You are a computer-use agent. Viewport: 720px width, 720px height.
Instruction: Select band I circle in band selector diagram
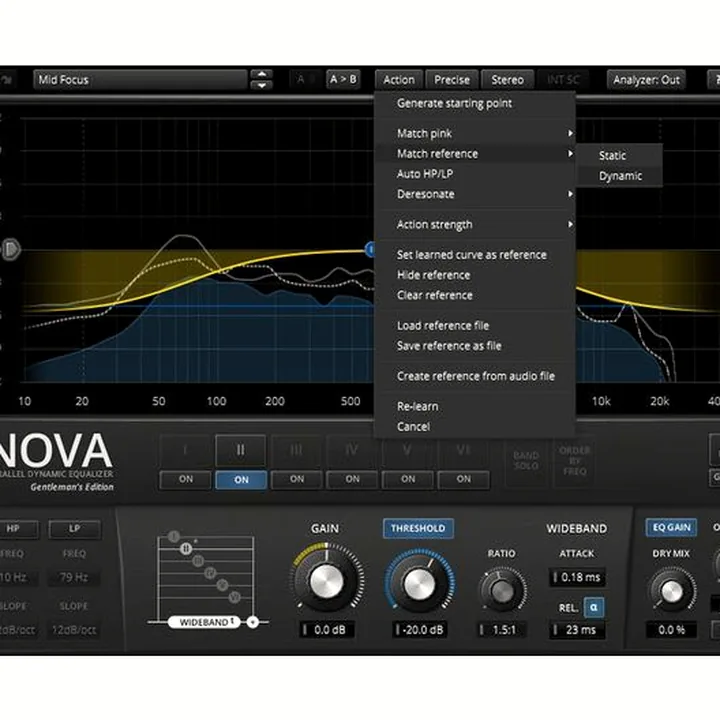pos(174,536)
